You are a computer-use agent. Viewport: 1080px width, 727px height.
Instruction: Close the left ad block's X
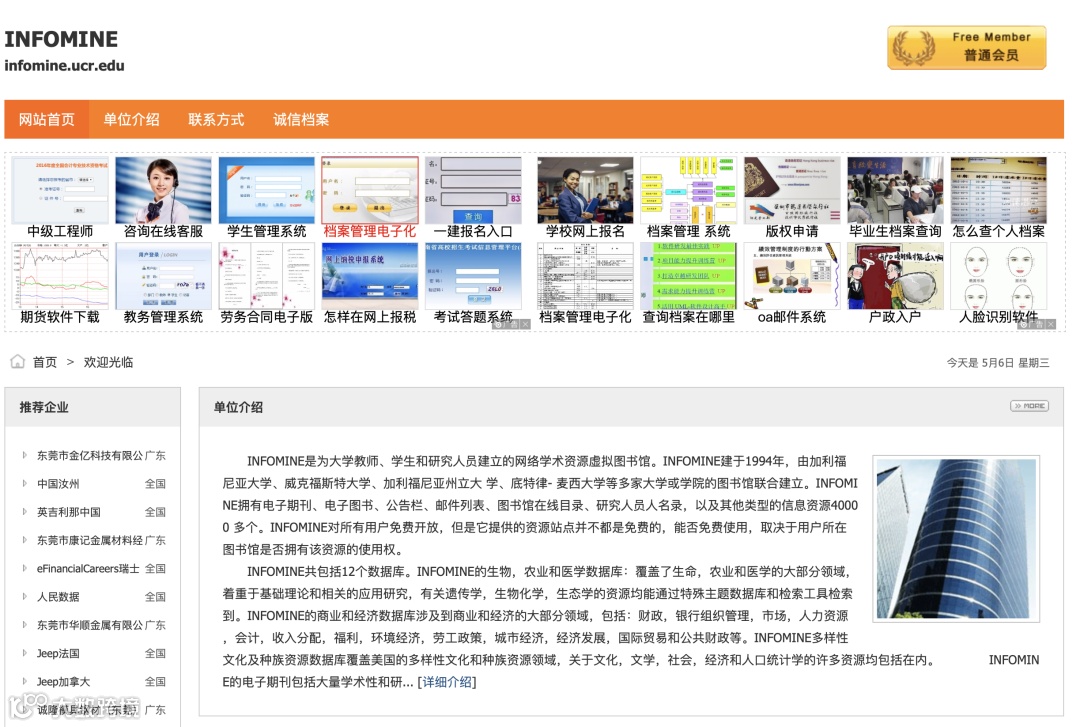coord(526,324)
